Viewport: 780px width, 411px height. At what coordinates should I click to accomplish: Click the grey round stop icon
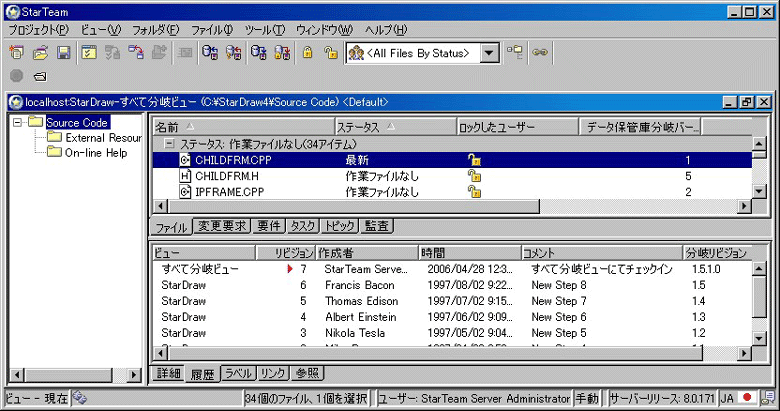(x=16, y=76)
